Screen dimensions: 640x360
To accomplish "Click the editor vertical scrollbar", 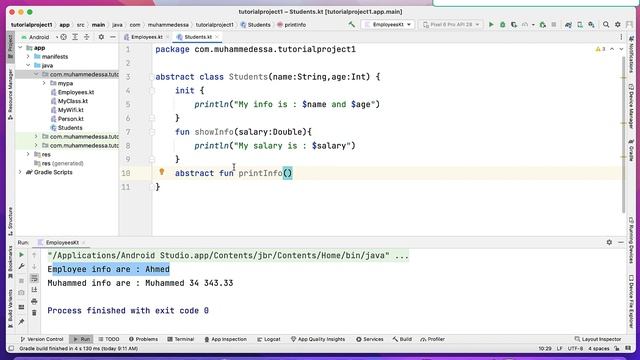I will click(624, 135).
